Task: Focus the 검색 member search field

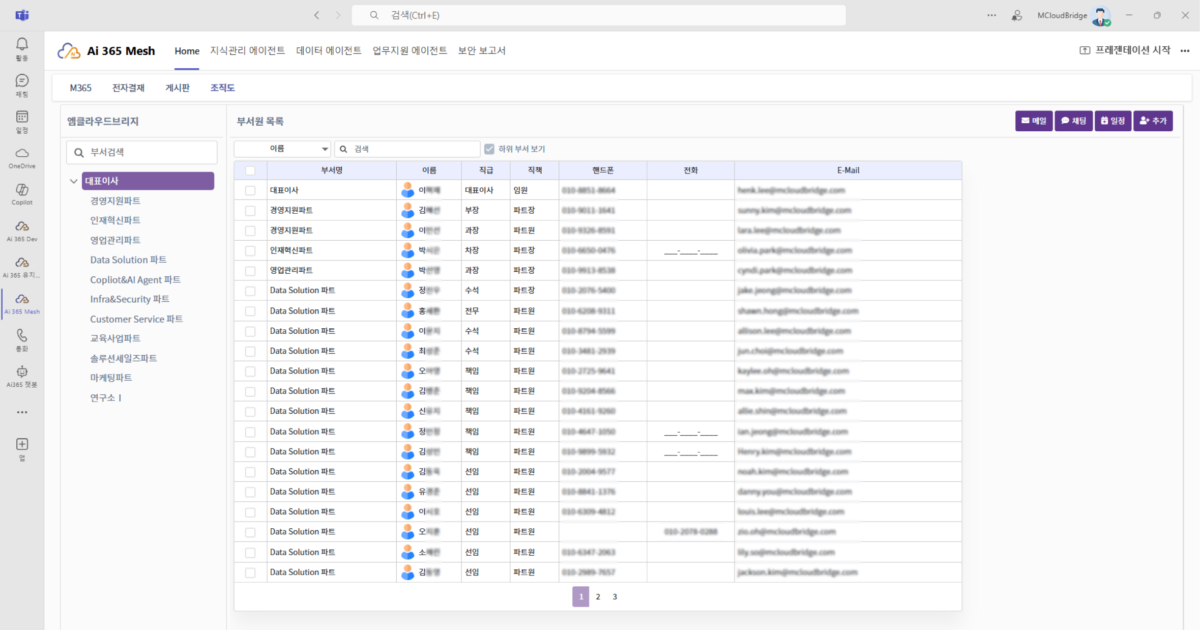Action: point(407,149)
